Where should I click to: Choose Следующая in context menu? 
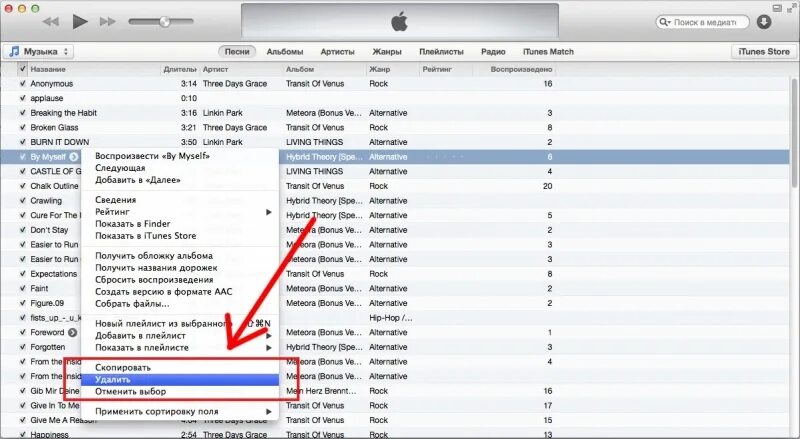pos(180,168)
